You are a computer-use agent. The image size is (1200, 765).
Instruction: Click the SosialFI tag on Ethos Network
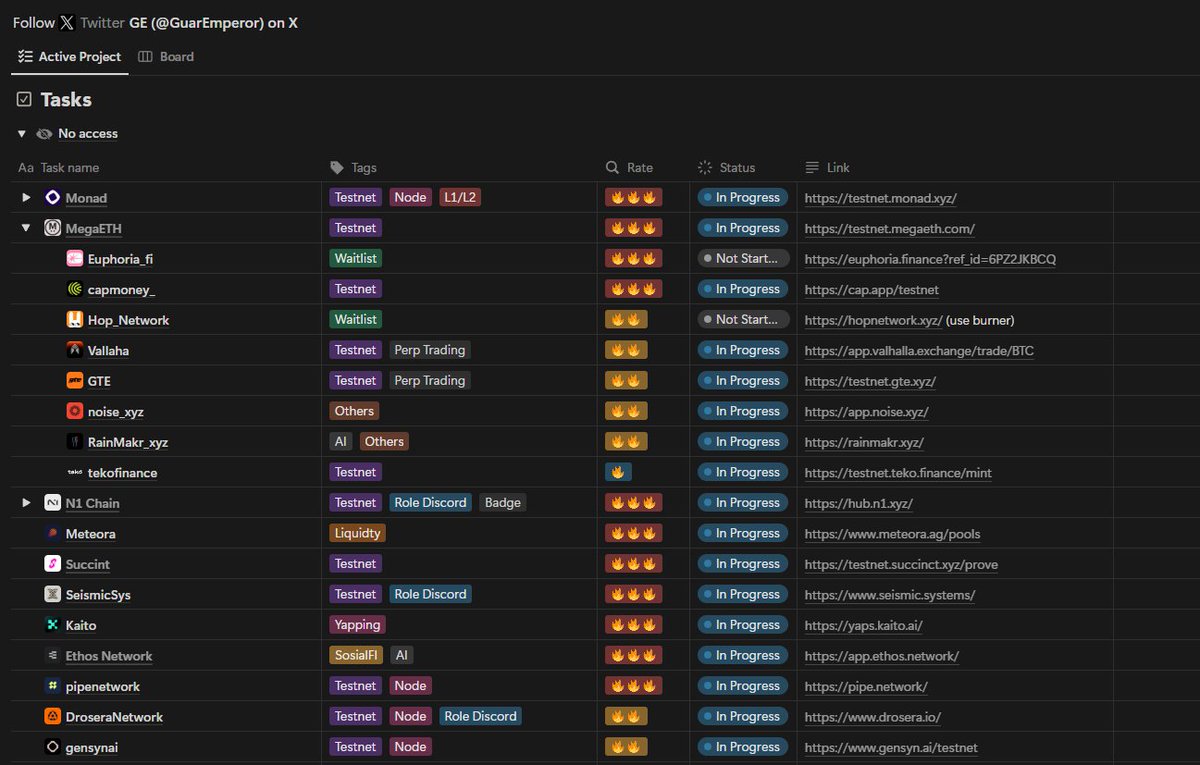[357, 656]
